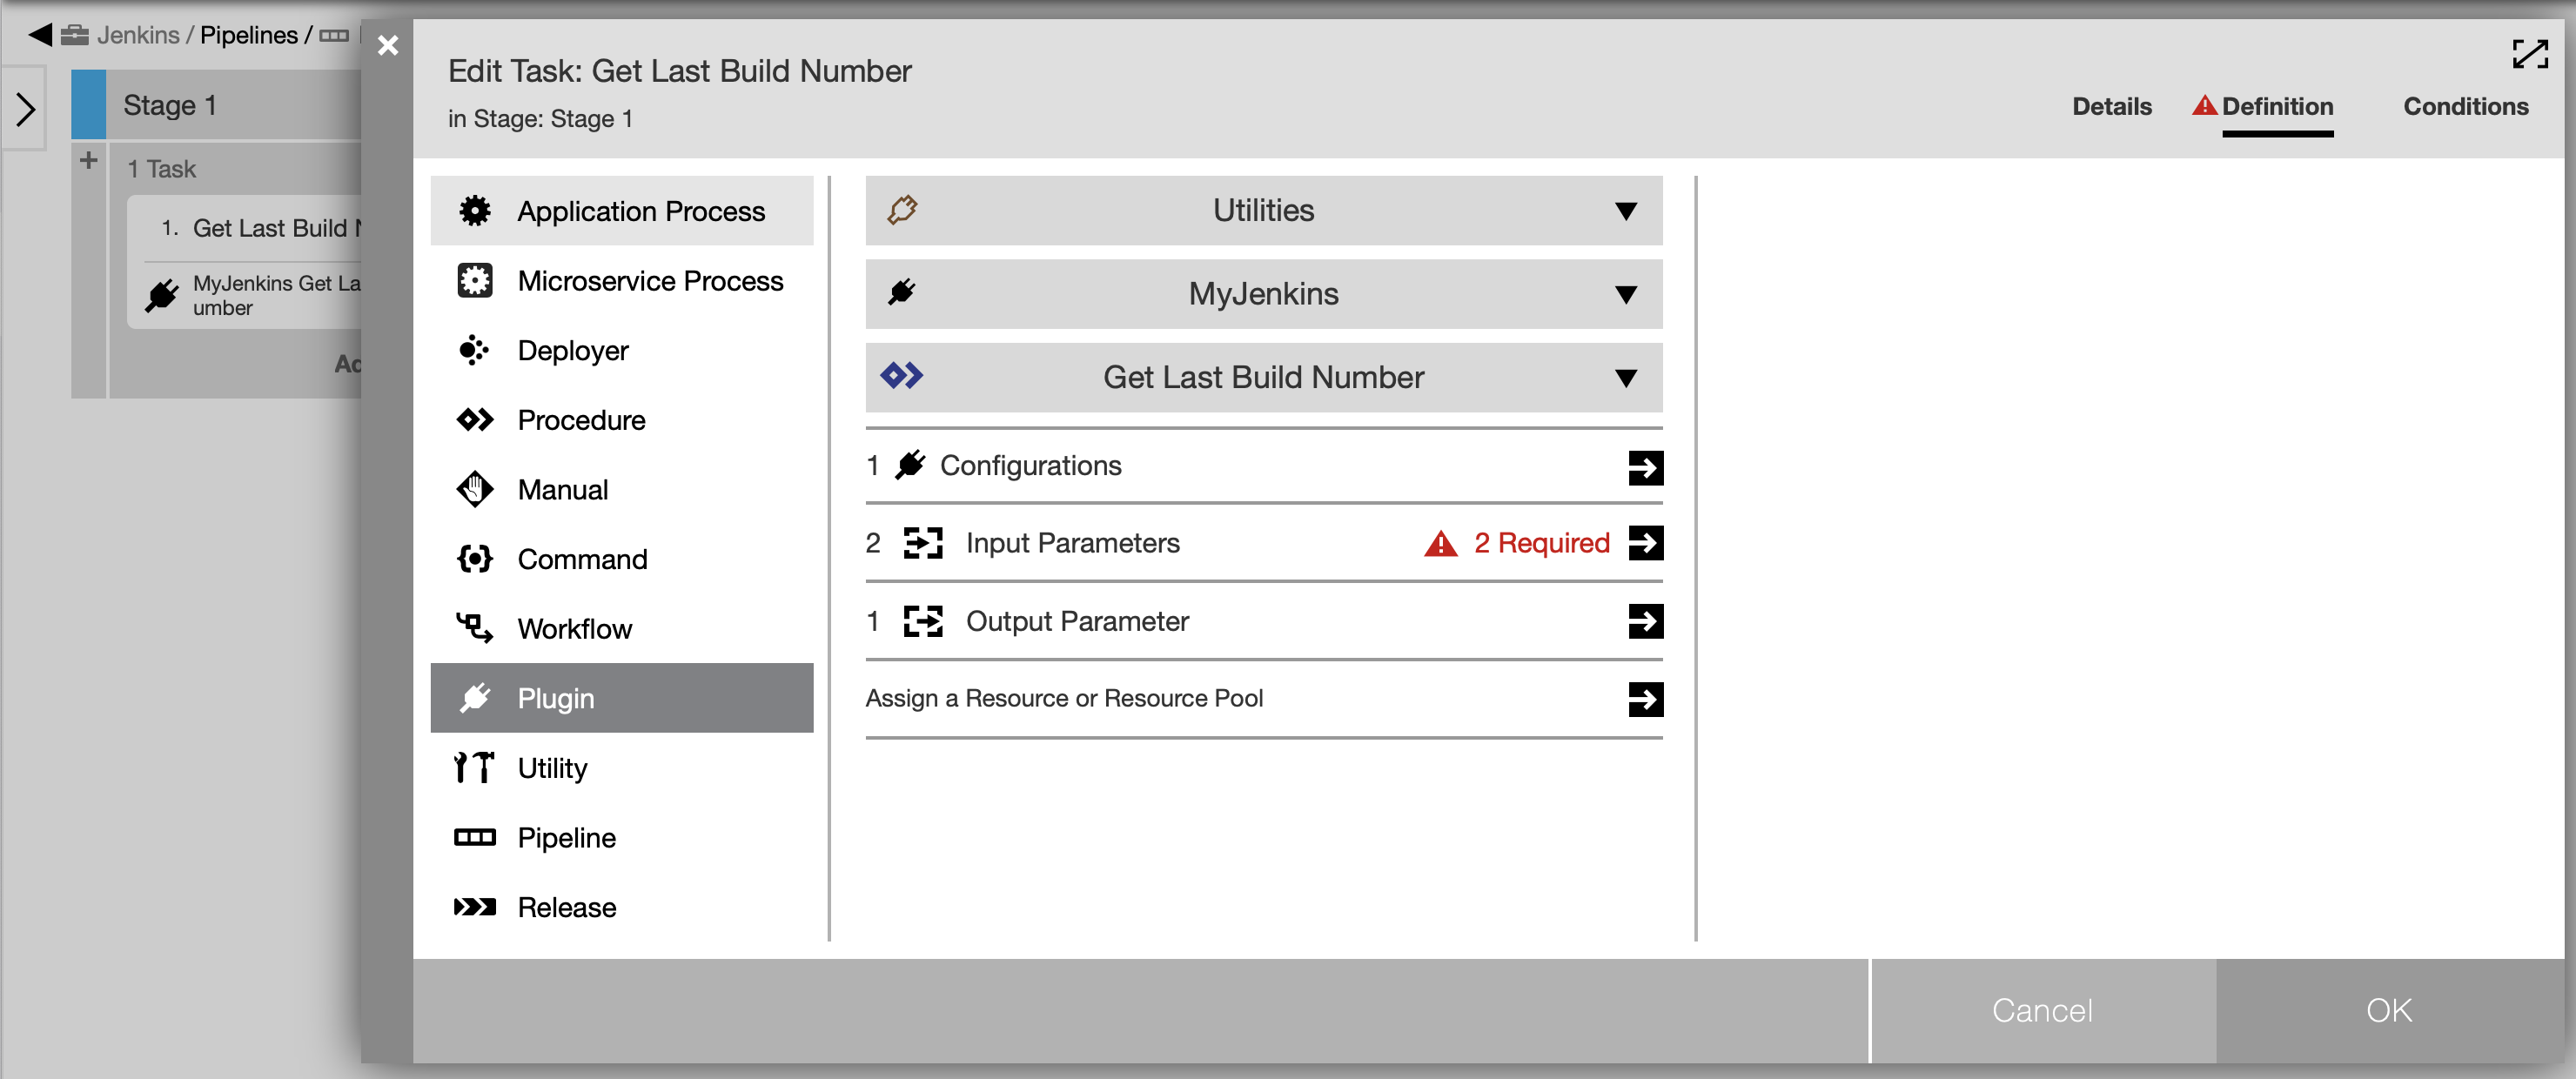
Task: Switch to the Details tab
Action: pos(2111,107)
